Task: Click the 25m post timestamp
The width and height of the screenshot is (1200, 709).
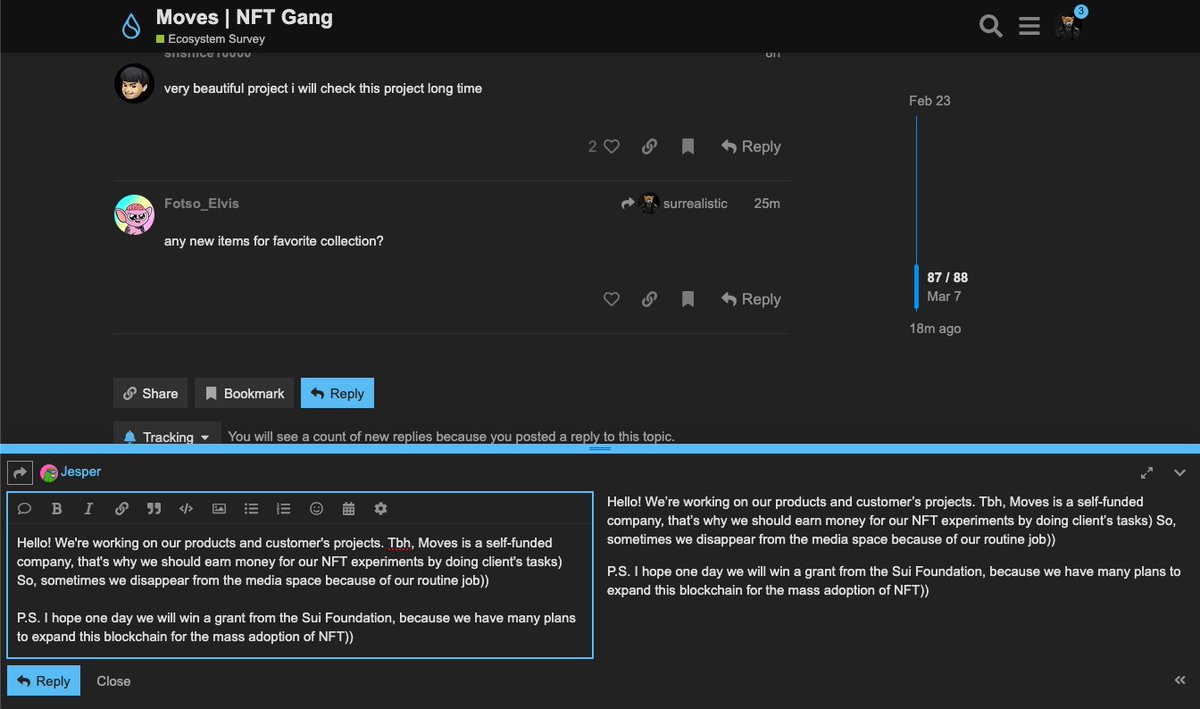Action: pyautogui.click(x=767, y=203)
